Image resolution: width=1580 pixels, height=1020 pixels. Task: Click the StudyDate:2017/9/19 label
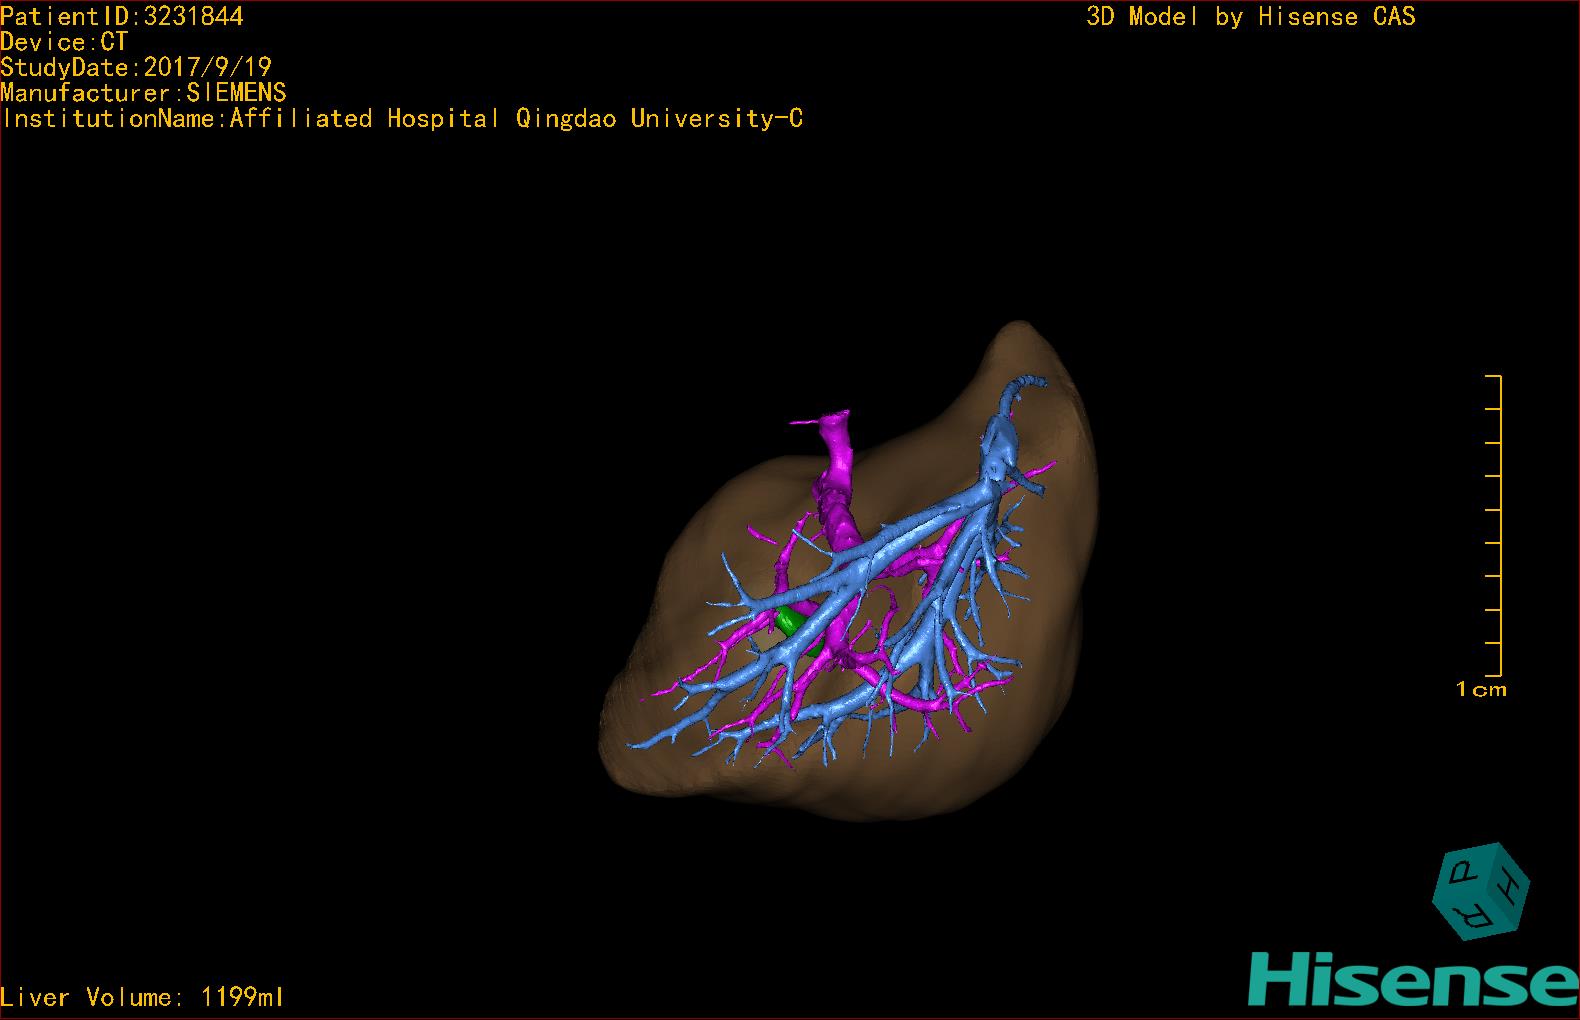136,67
